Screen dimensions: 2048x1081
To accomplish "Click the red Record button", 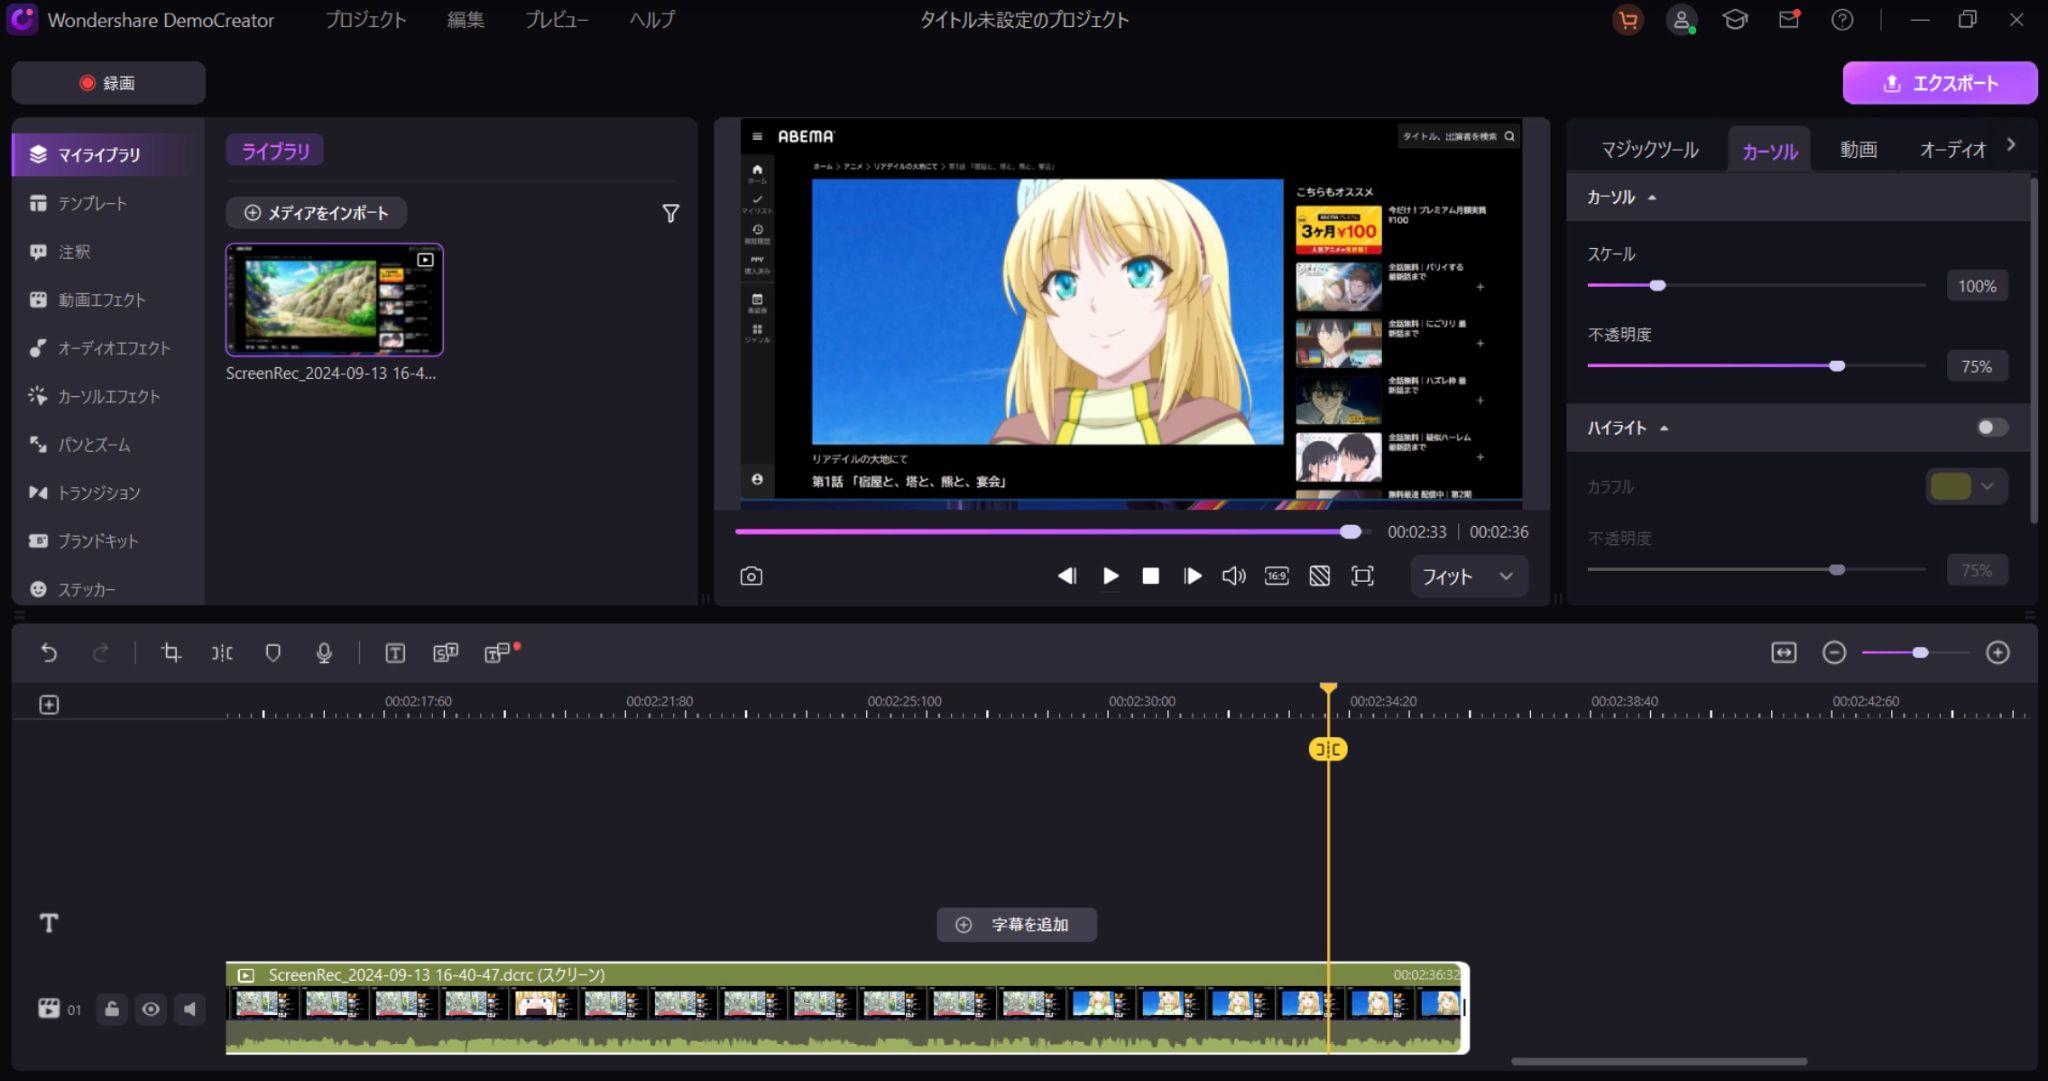I will click(x=108, y=83).
